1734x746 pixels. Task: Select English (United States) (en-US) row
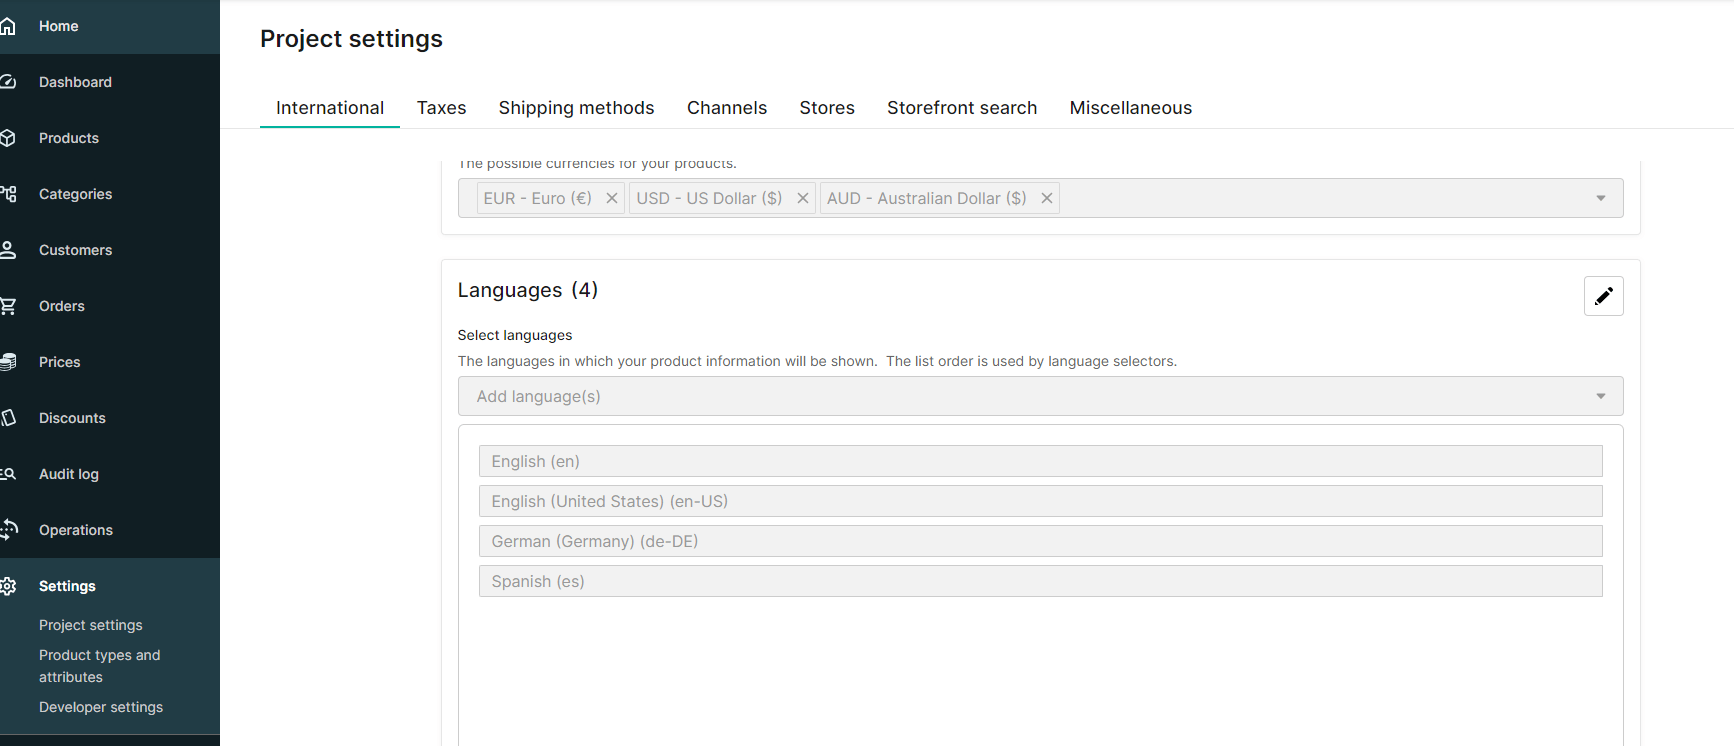pos(1040,501)
